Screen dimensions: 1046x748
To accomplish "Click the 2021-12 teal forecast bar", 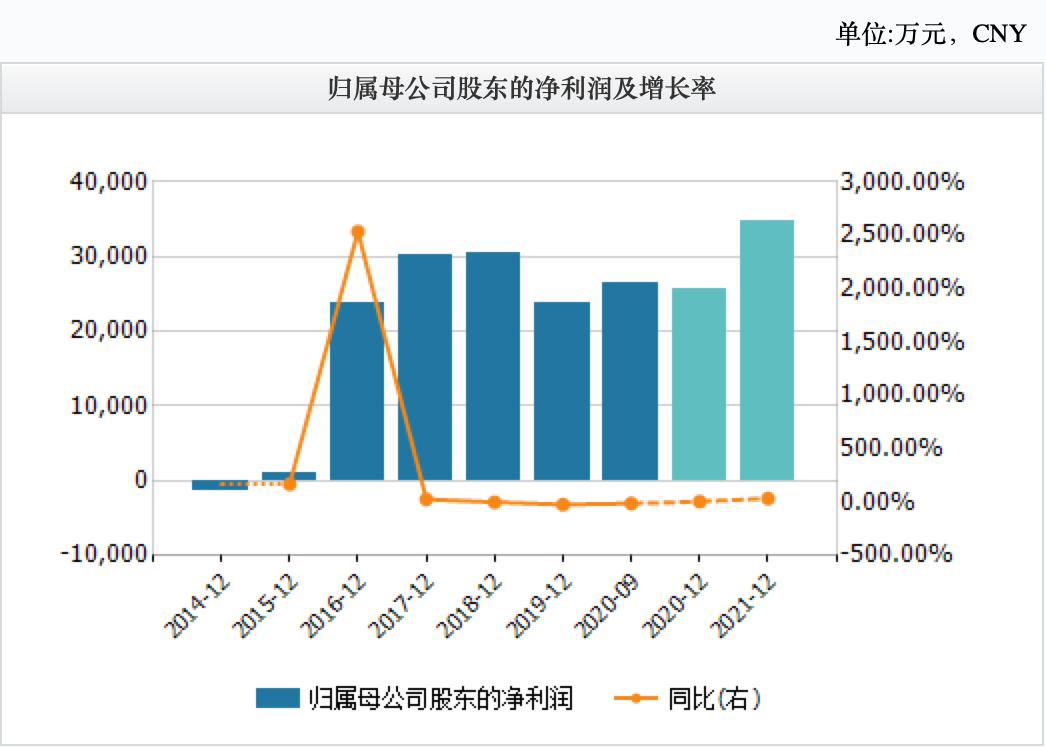I will click(767, 350).
